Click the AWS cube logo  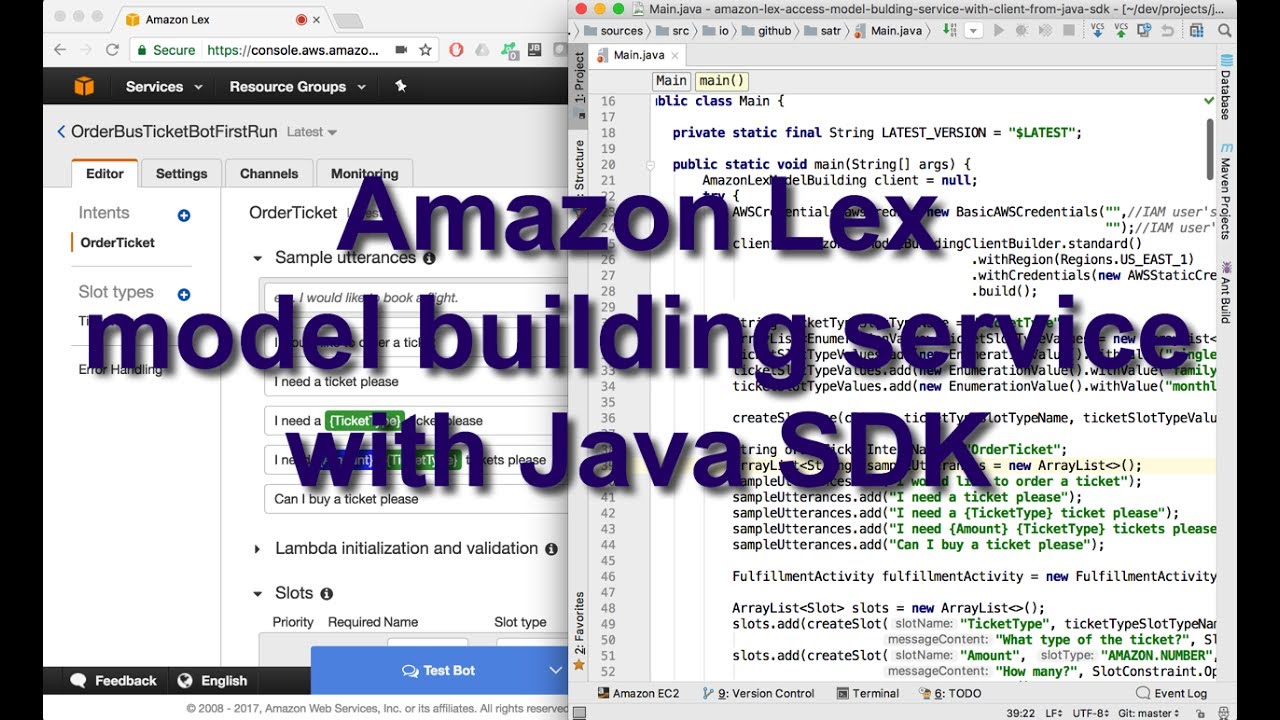click(x=84, y=86)
